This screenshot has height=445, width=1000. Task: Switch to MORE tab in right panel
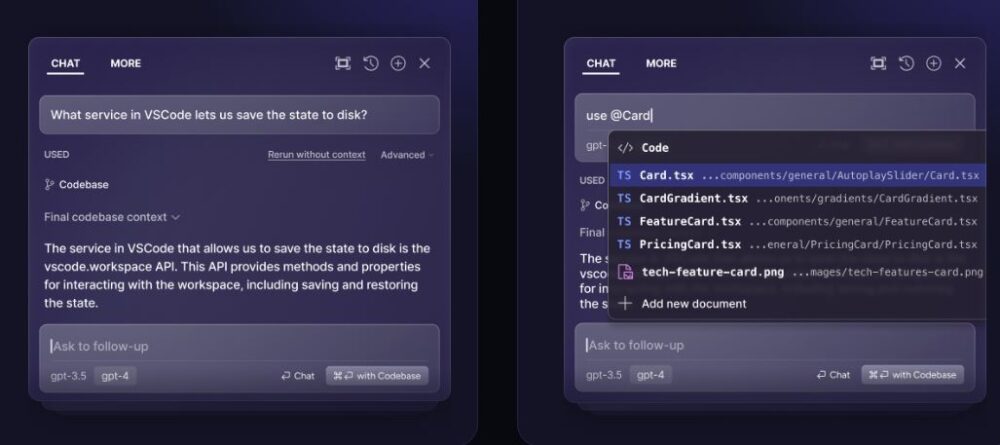[661, 63]
